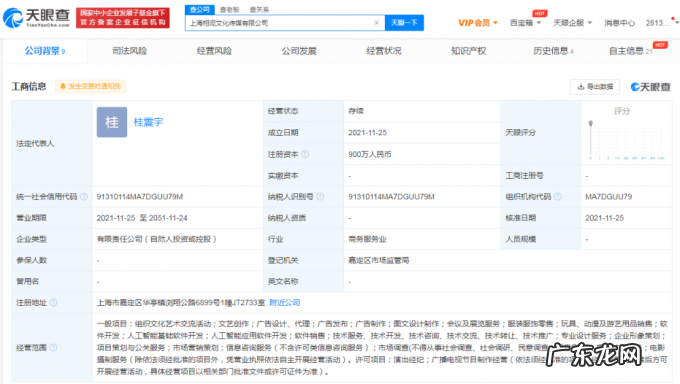Open 消息中心

(619, 23)
